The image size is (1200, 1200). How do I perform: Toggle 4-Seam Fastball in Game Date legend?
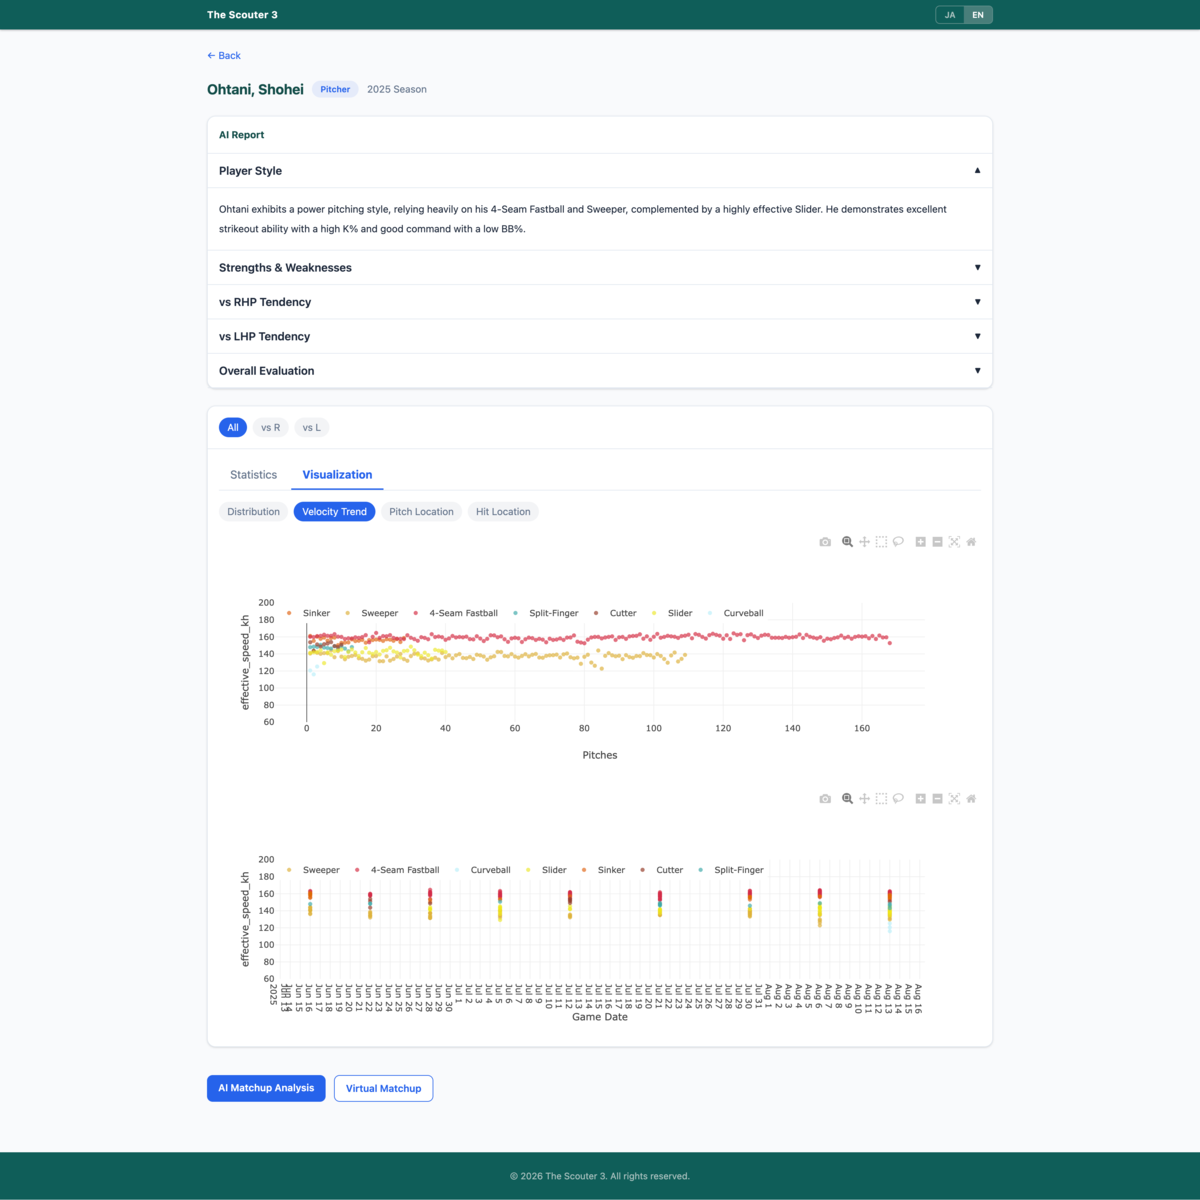397,870
